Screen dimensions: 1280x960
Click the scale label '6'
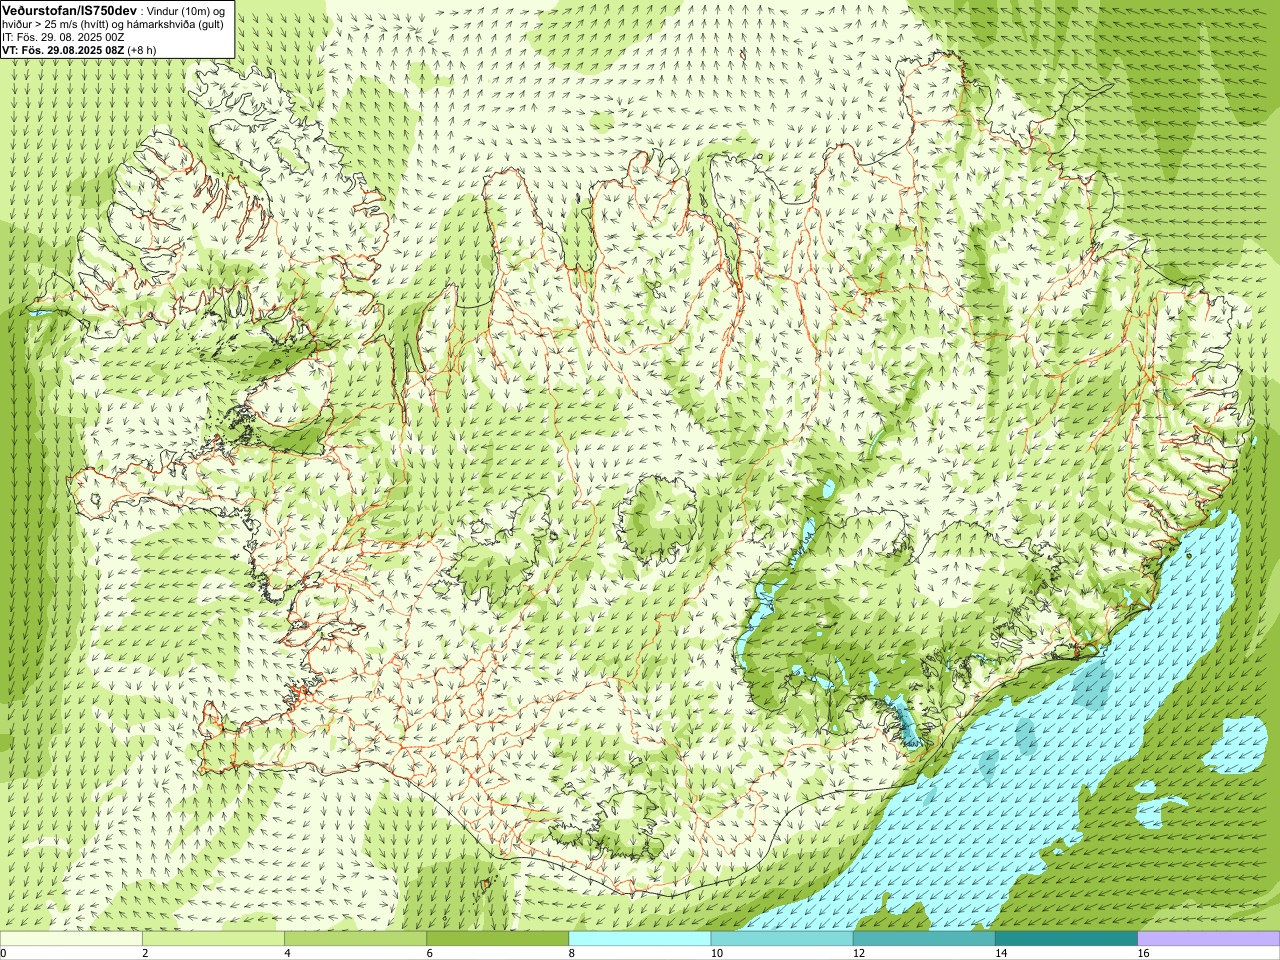(429, 954)
